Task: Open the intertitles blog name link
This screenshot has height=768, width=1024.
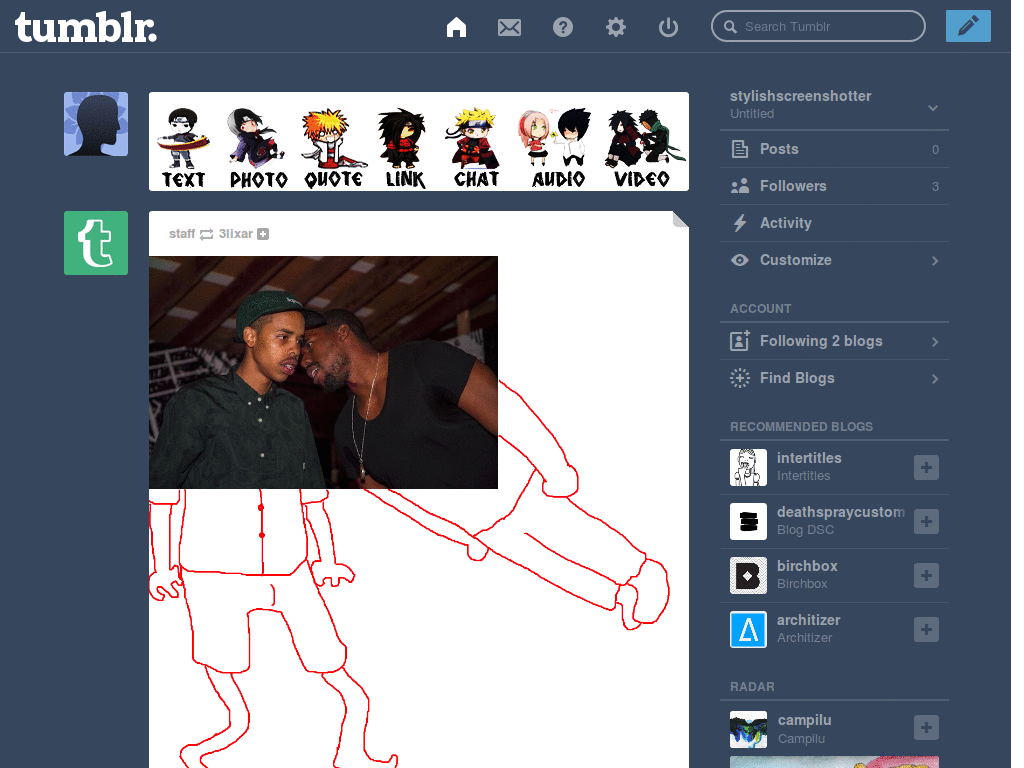Action: [809, 458]
